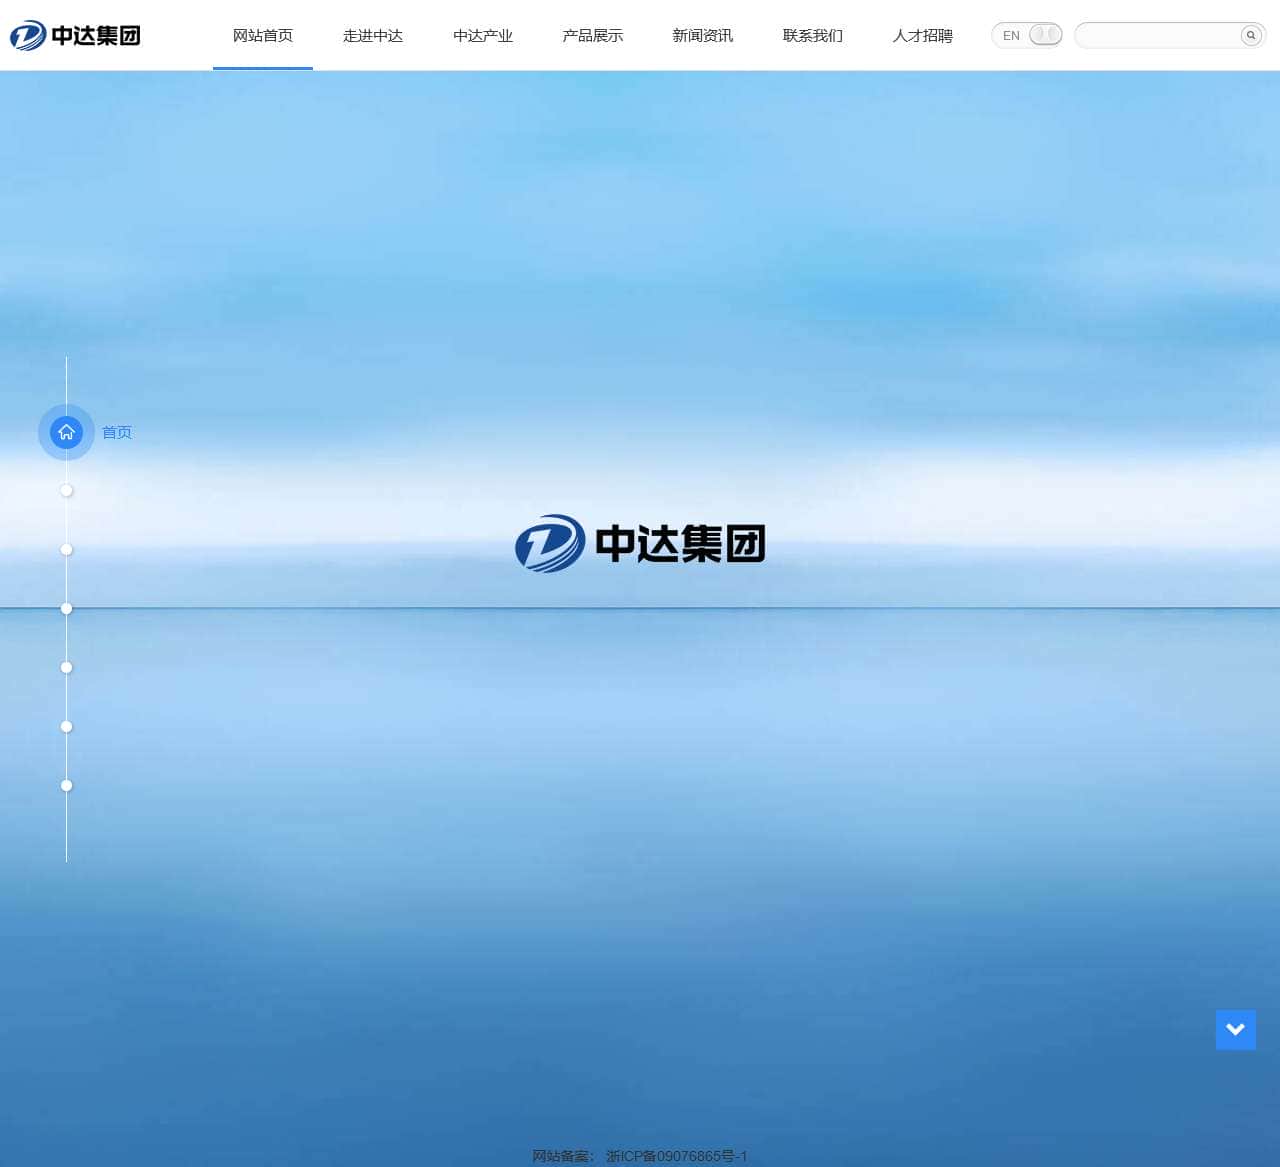
Task: Switch to the 新闻资讯 section
Action: point(702,35)
